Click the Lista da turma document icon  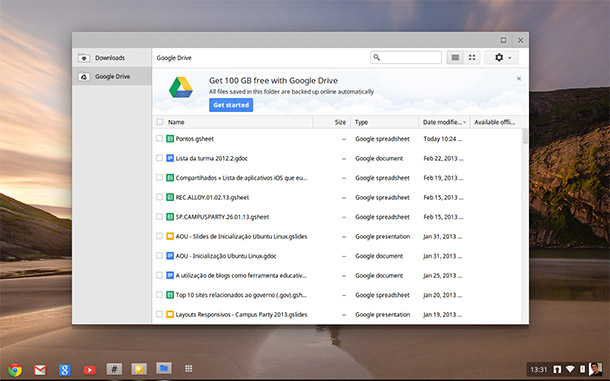click(170, 158)
